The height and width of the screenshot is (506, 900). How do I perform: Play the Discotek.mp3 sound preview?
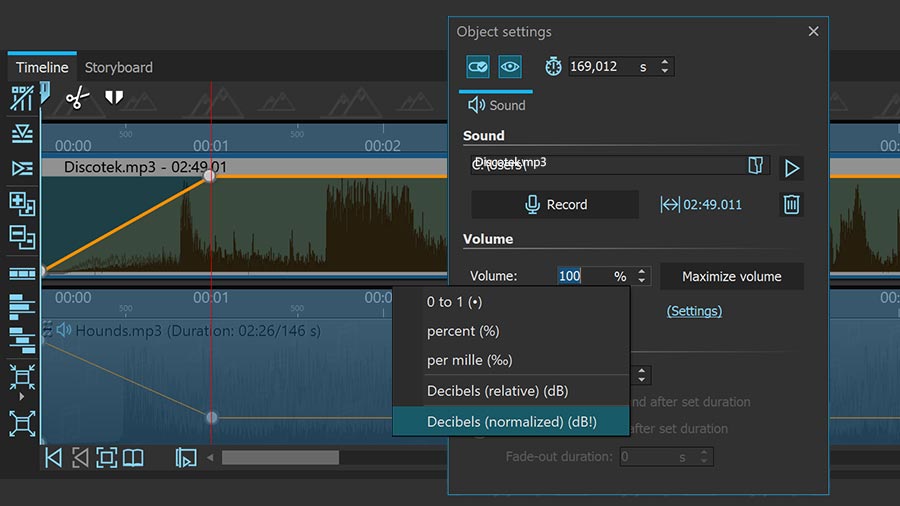point(791,167)
